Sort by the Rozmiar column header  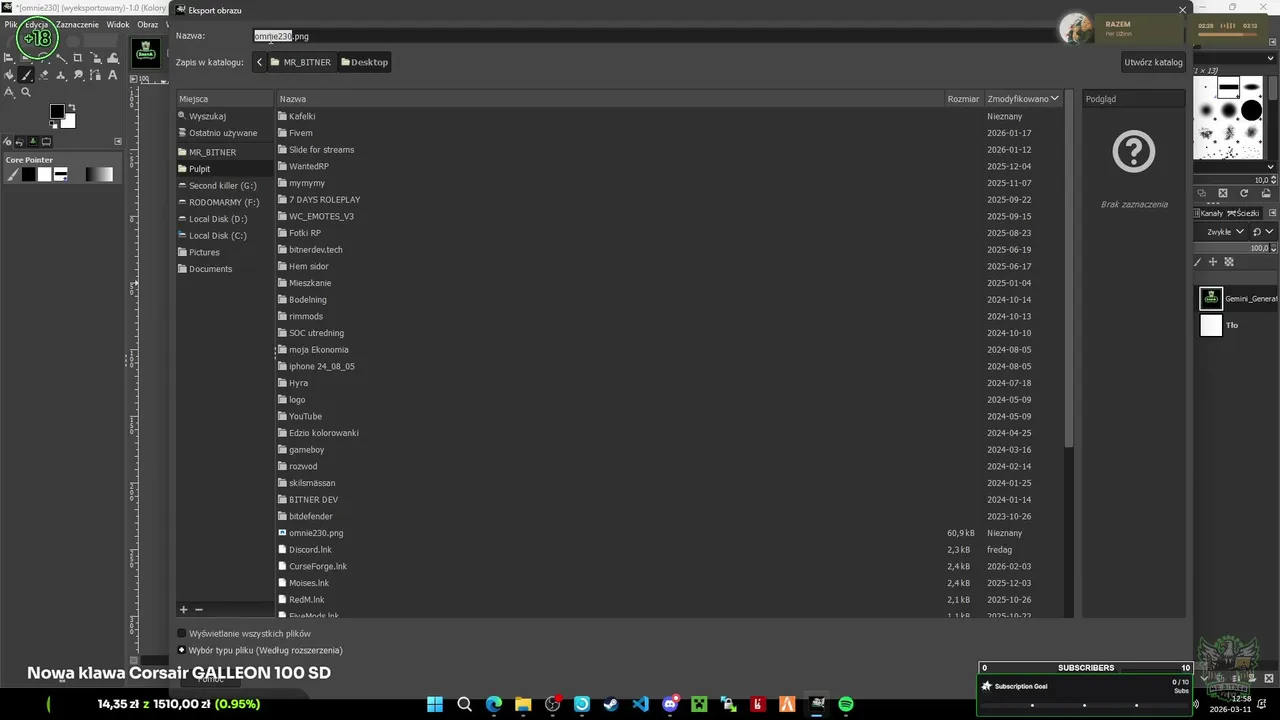pos(963,99)
